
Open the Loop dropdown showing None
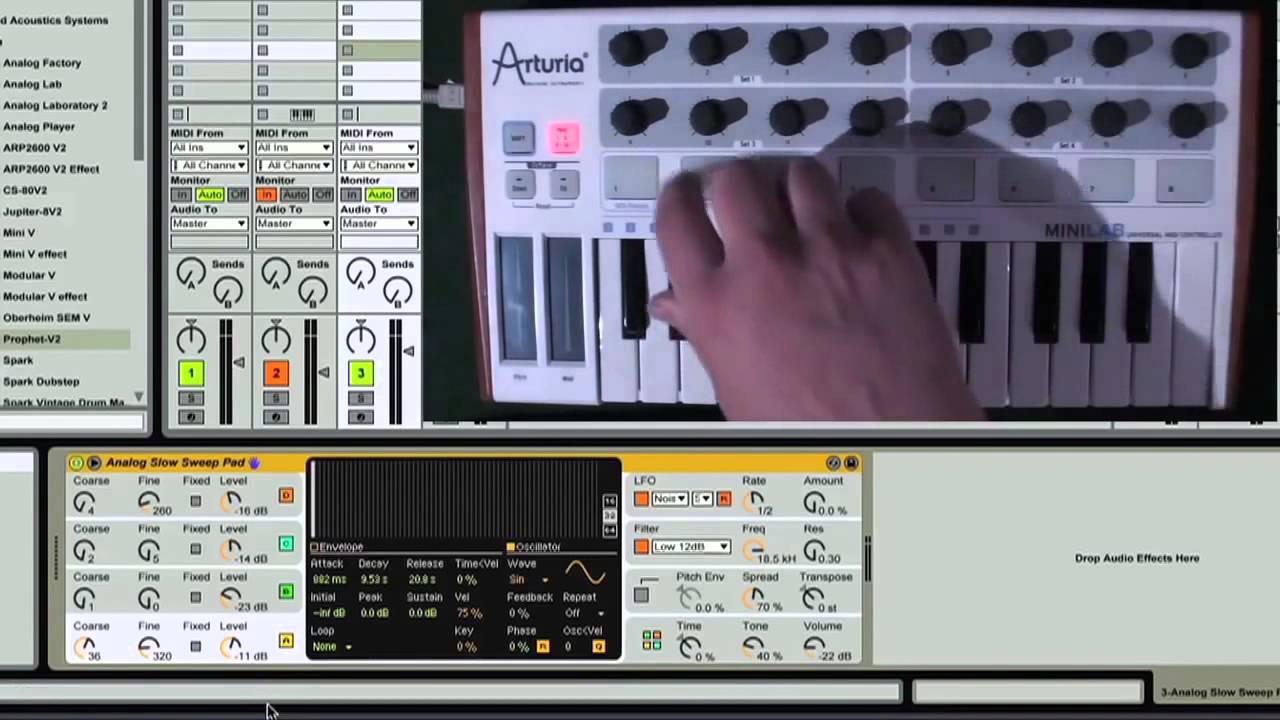point(332,647)
